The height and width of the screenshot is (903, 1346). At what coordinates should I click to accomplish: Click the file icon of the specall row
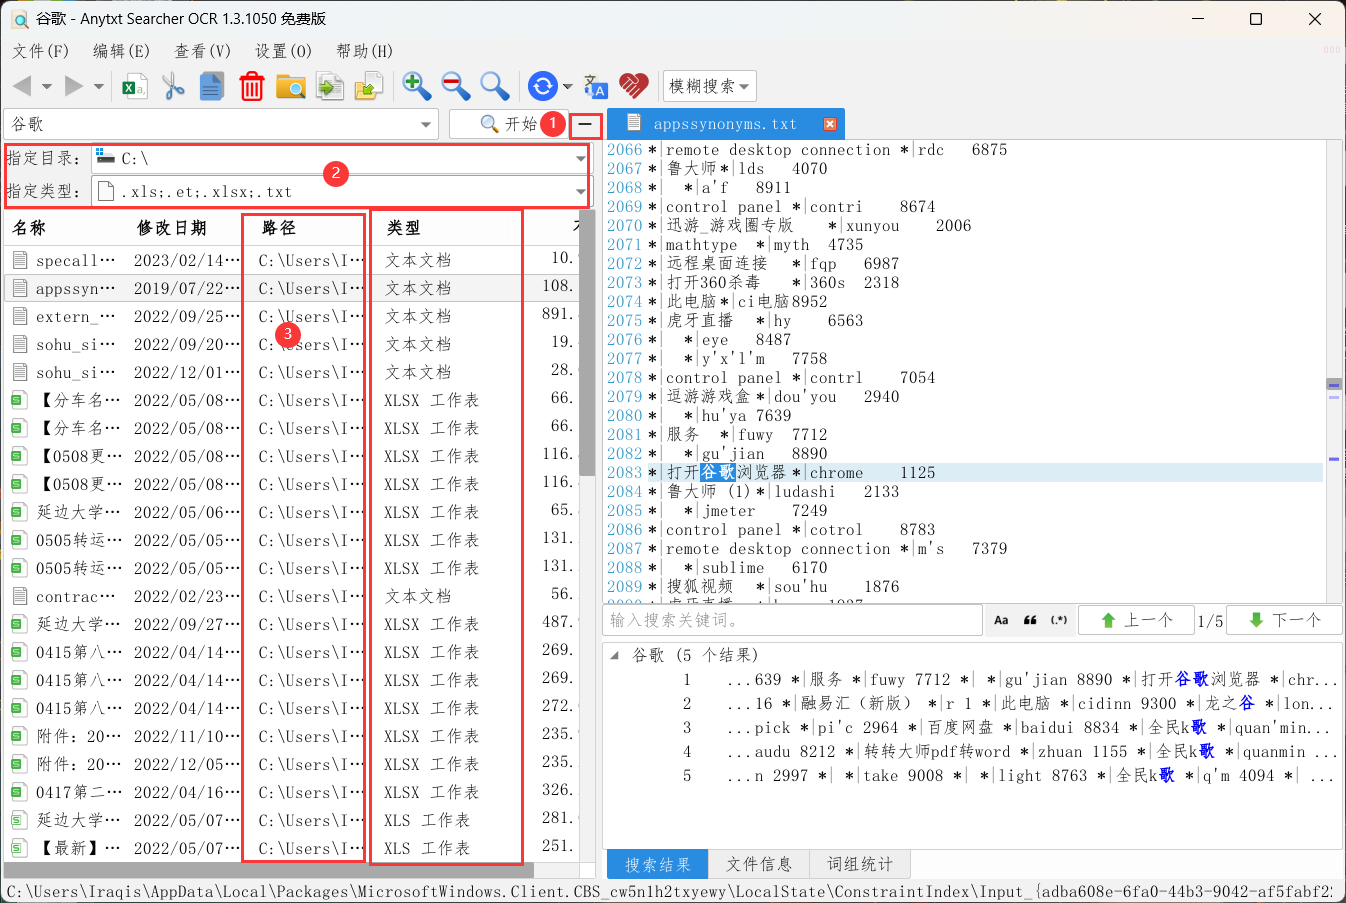click(x=19, y=260)
